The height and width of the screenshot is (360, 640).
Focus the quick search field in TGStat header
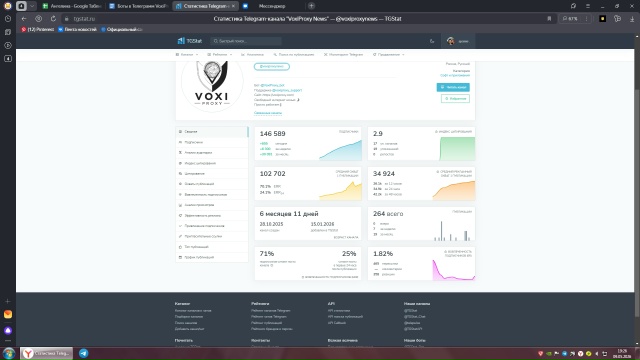[246, 41]
